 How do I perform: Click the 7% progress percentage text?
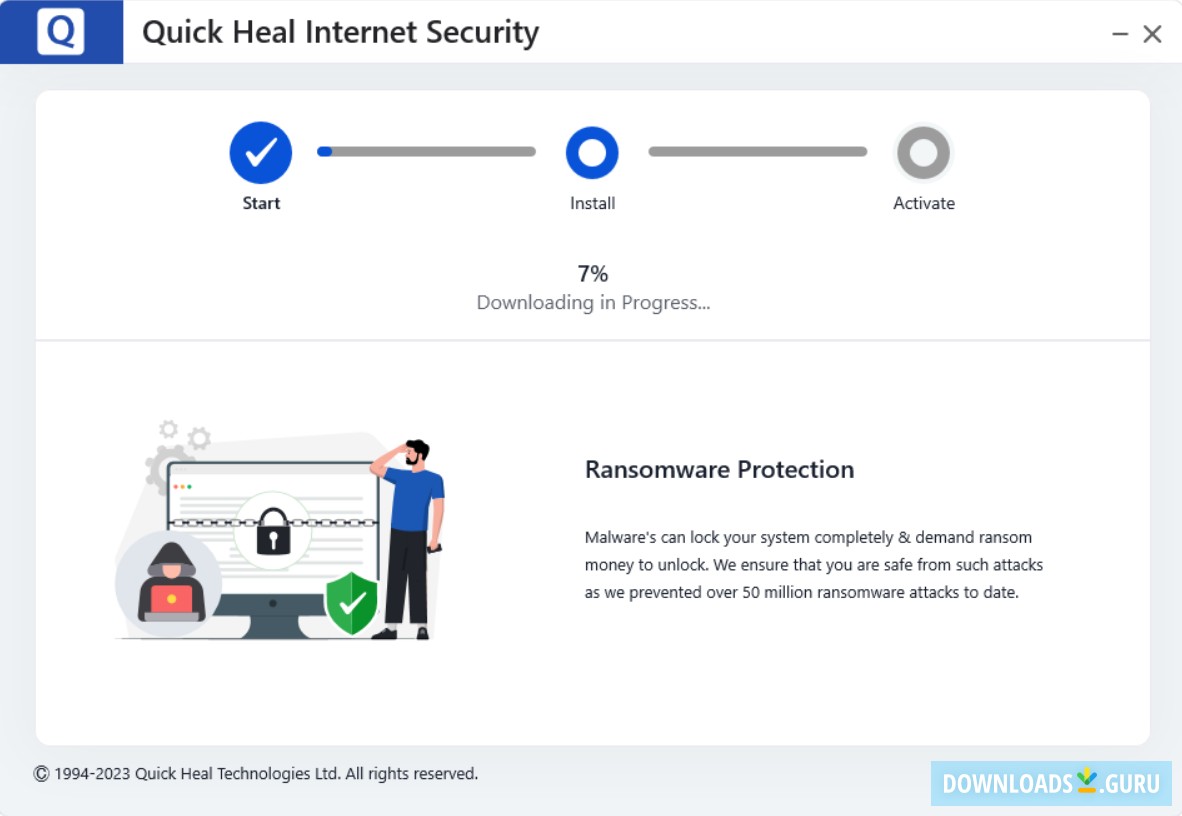pos(592,273)
